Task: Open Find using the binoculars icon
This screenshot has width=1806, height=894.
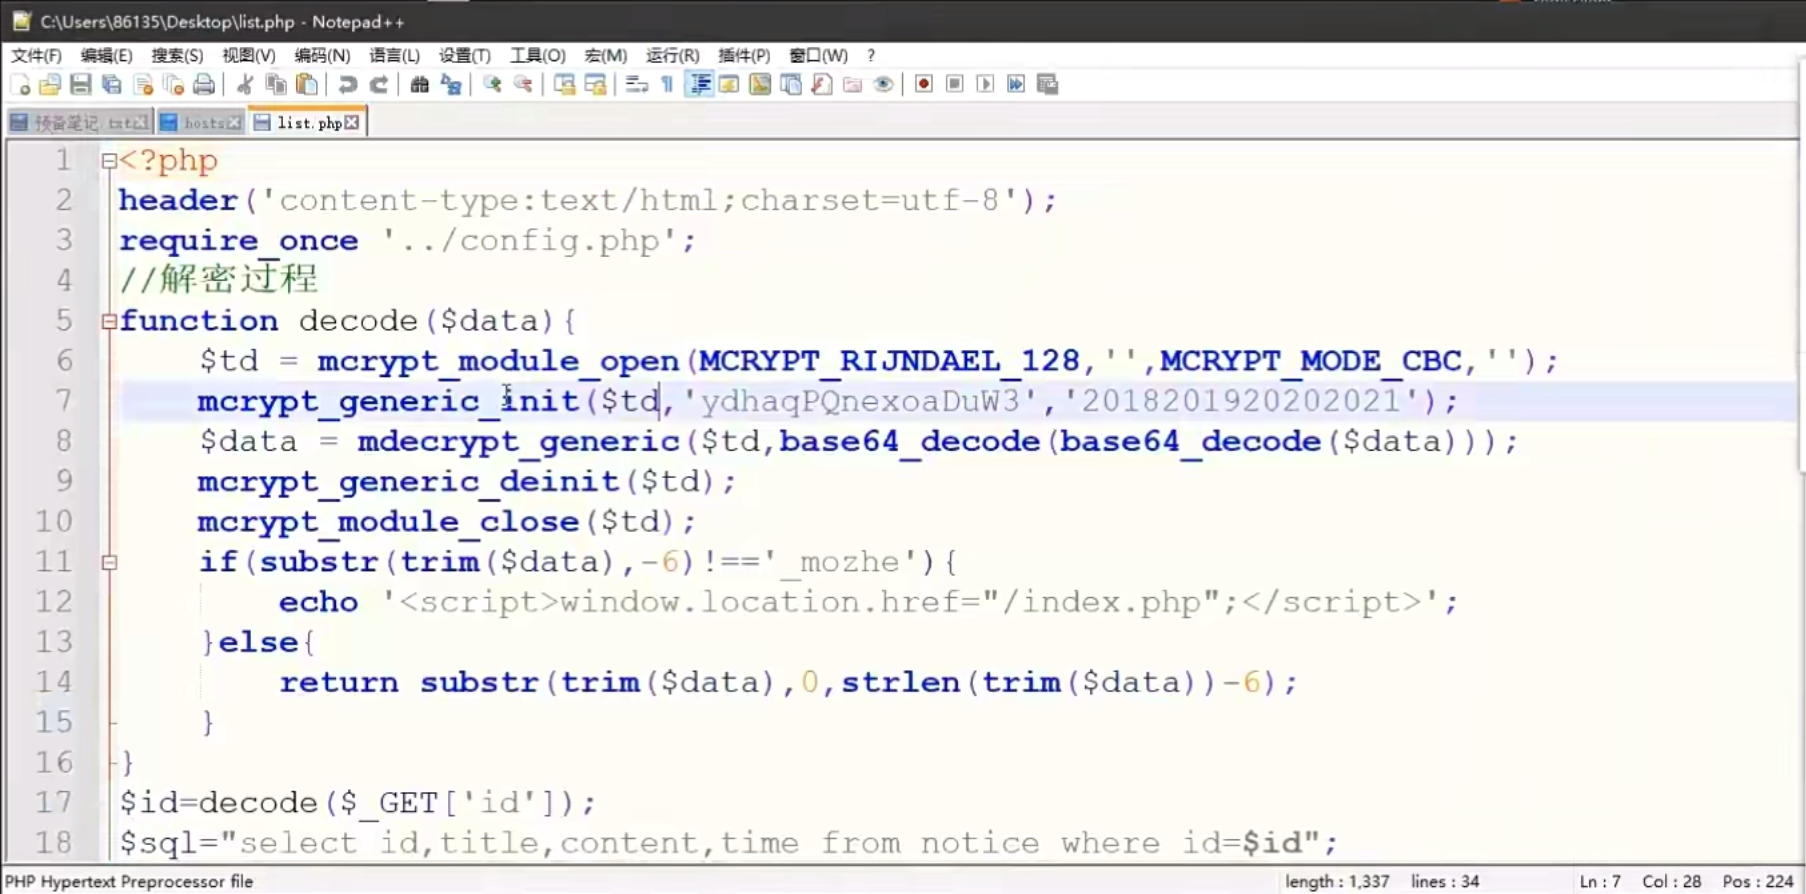Action: tap(420, 85)
